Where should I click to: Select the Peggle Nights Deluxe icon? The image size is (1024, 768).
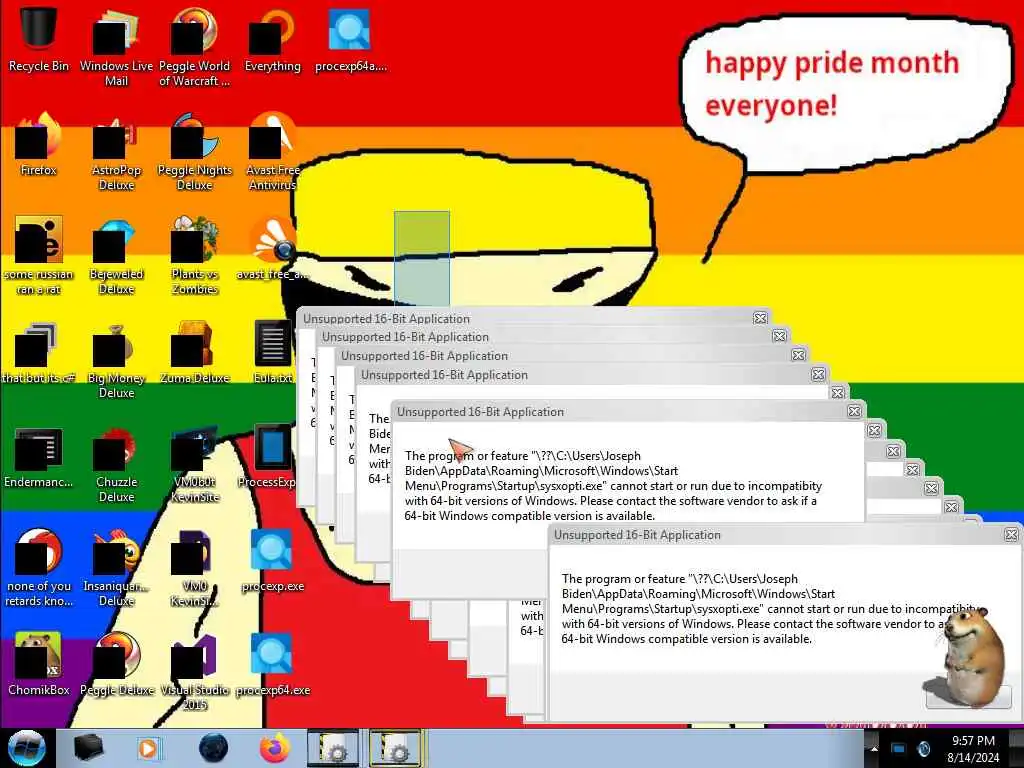195,152
